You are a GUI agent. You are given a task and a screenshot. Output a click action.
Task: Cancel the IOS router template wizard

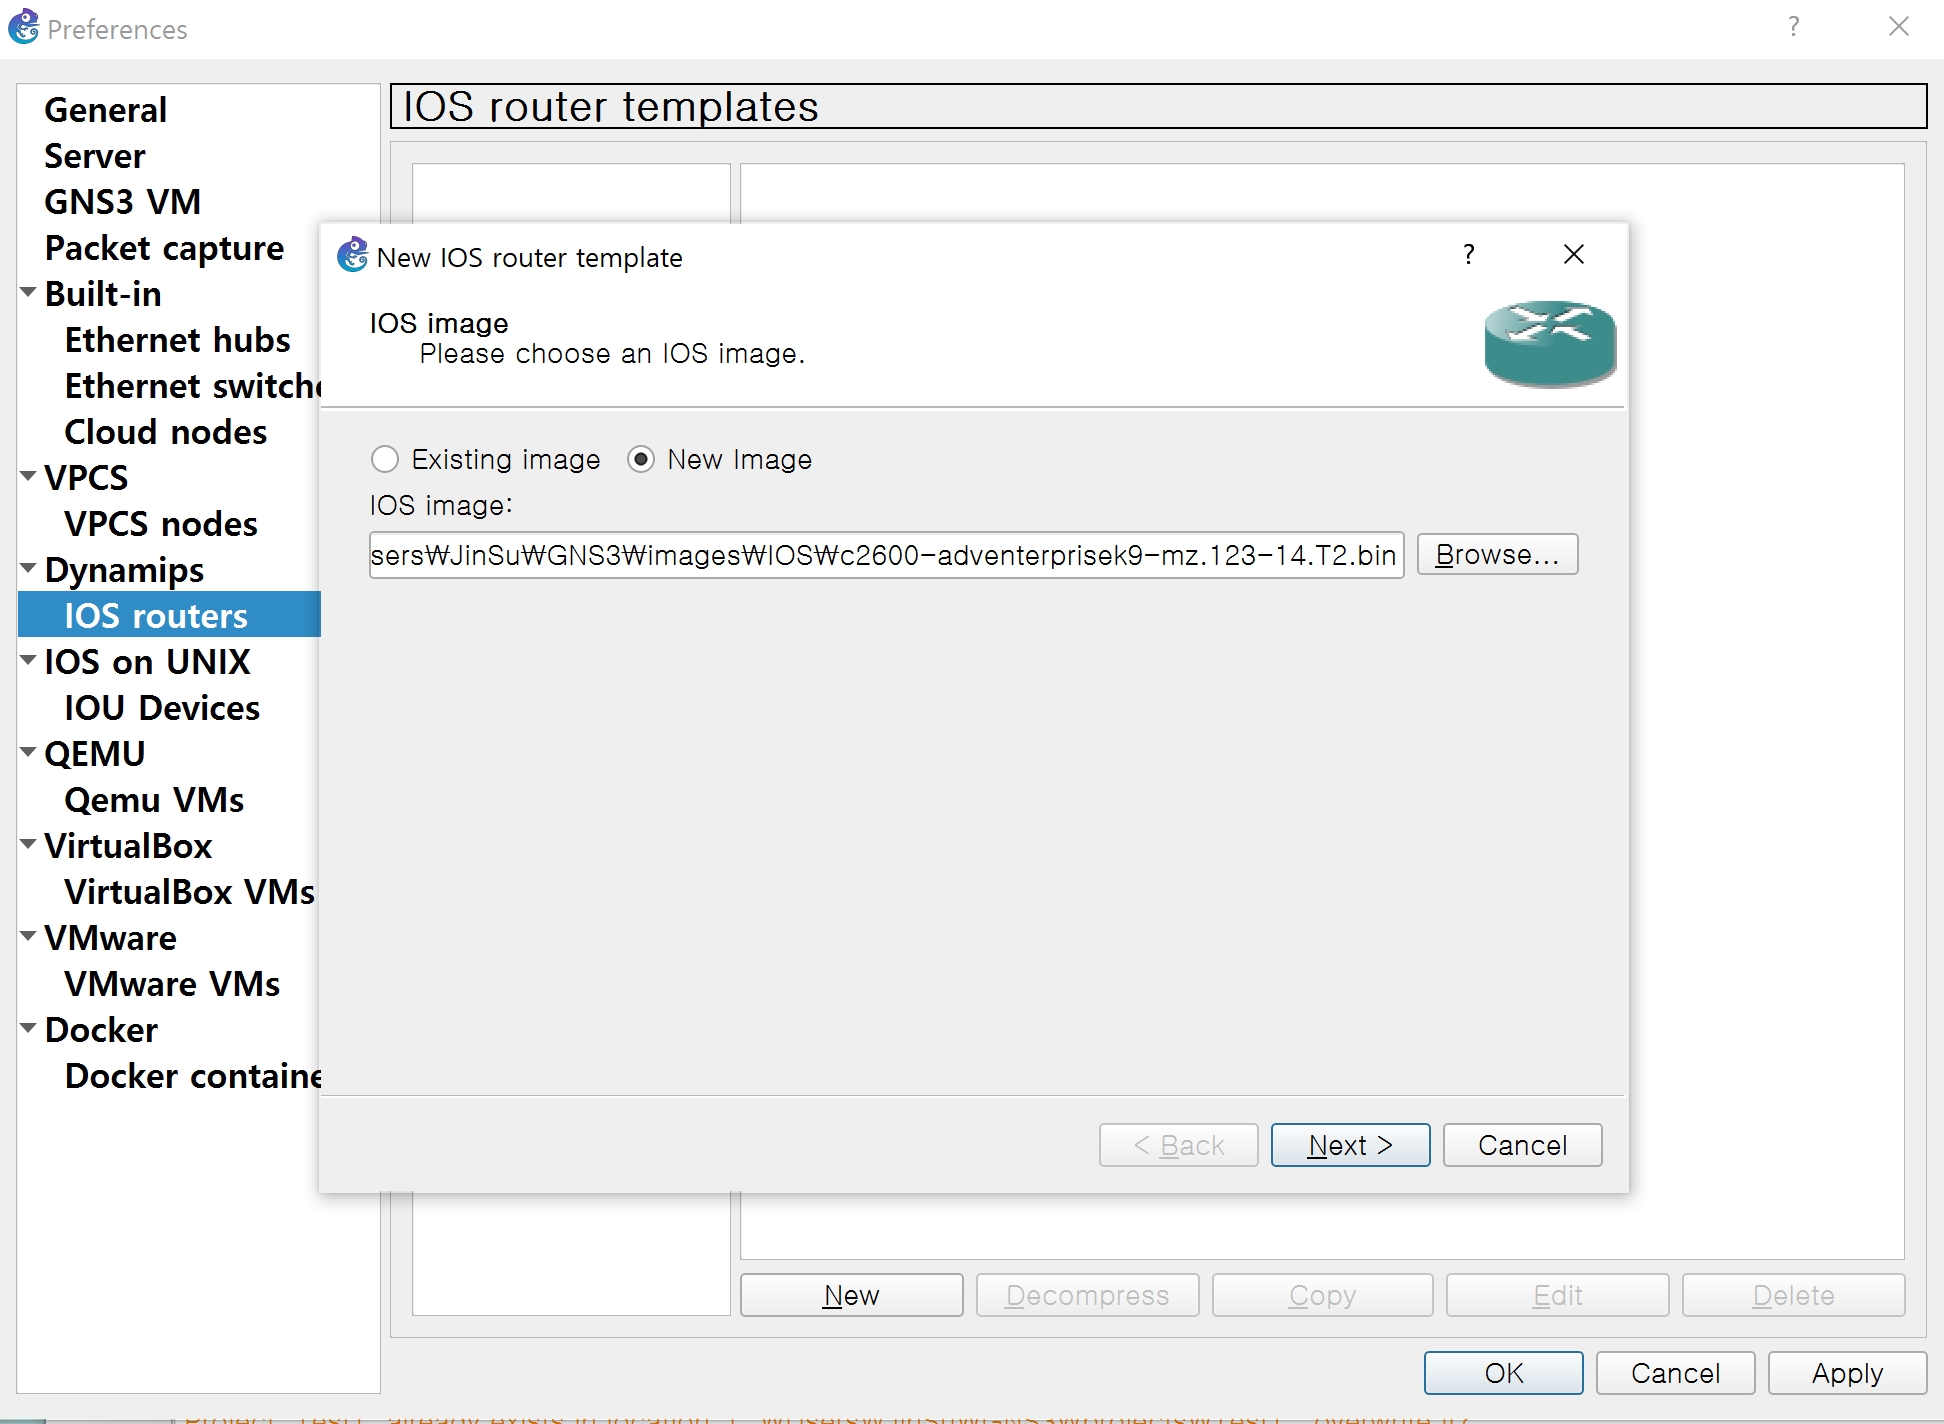click(1522, 1145)
